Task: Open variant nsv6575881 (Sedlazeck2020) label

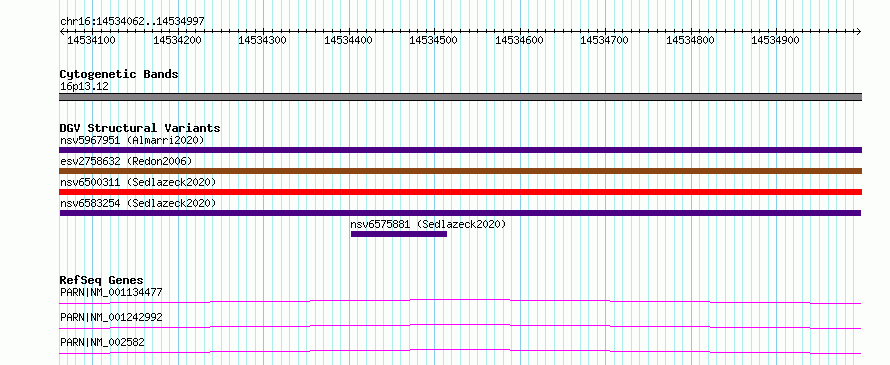Action: (x=428, y=224)
